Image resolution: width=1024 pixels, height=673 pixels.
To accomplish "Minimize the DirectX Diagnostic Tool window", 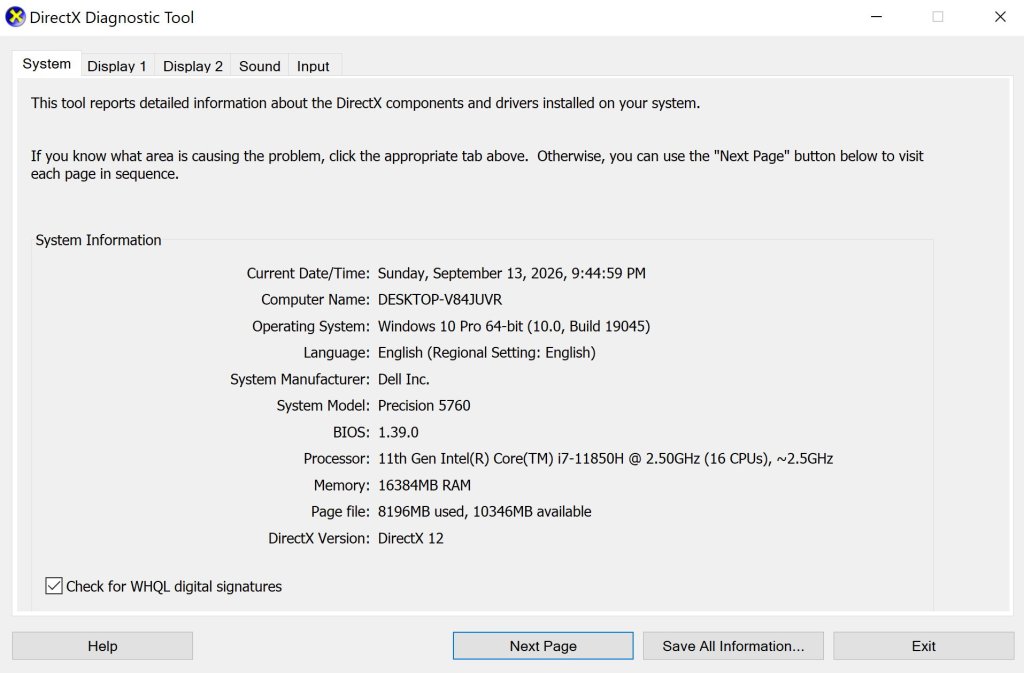I will pyautogui.click(x=876, y=17).
